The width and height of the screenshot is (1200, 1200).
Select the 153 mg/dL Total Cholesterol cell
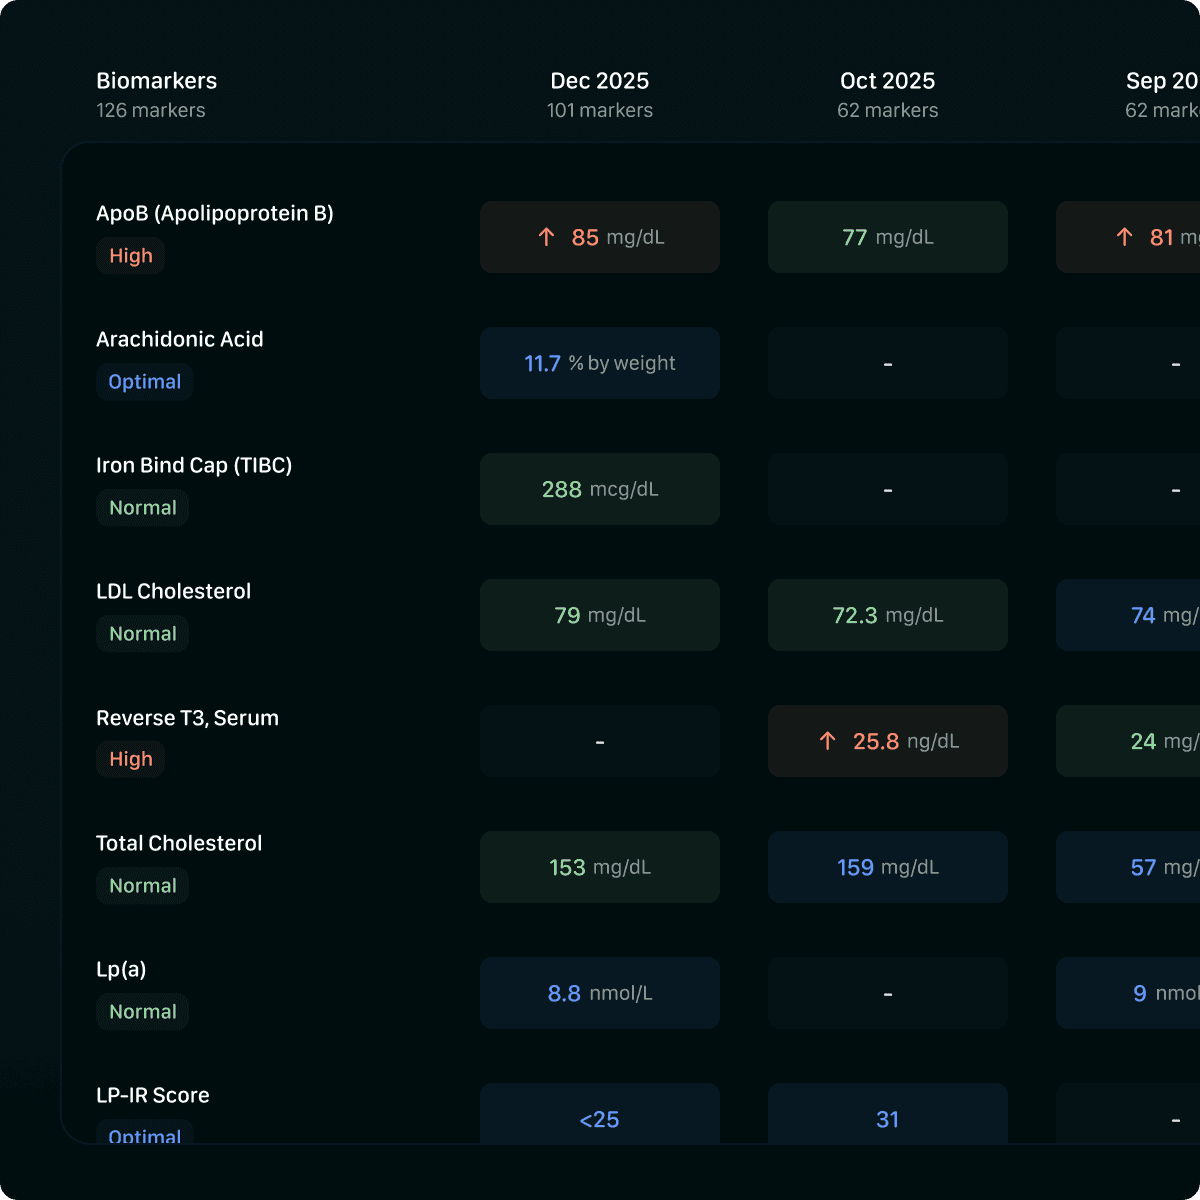599,867
